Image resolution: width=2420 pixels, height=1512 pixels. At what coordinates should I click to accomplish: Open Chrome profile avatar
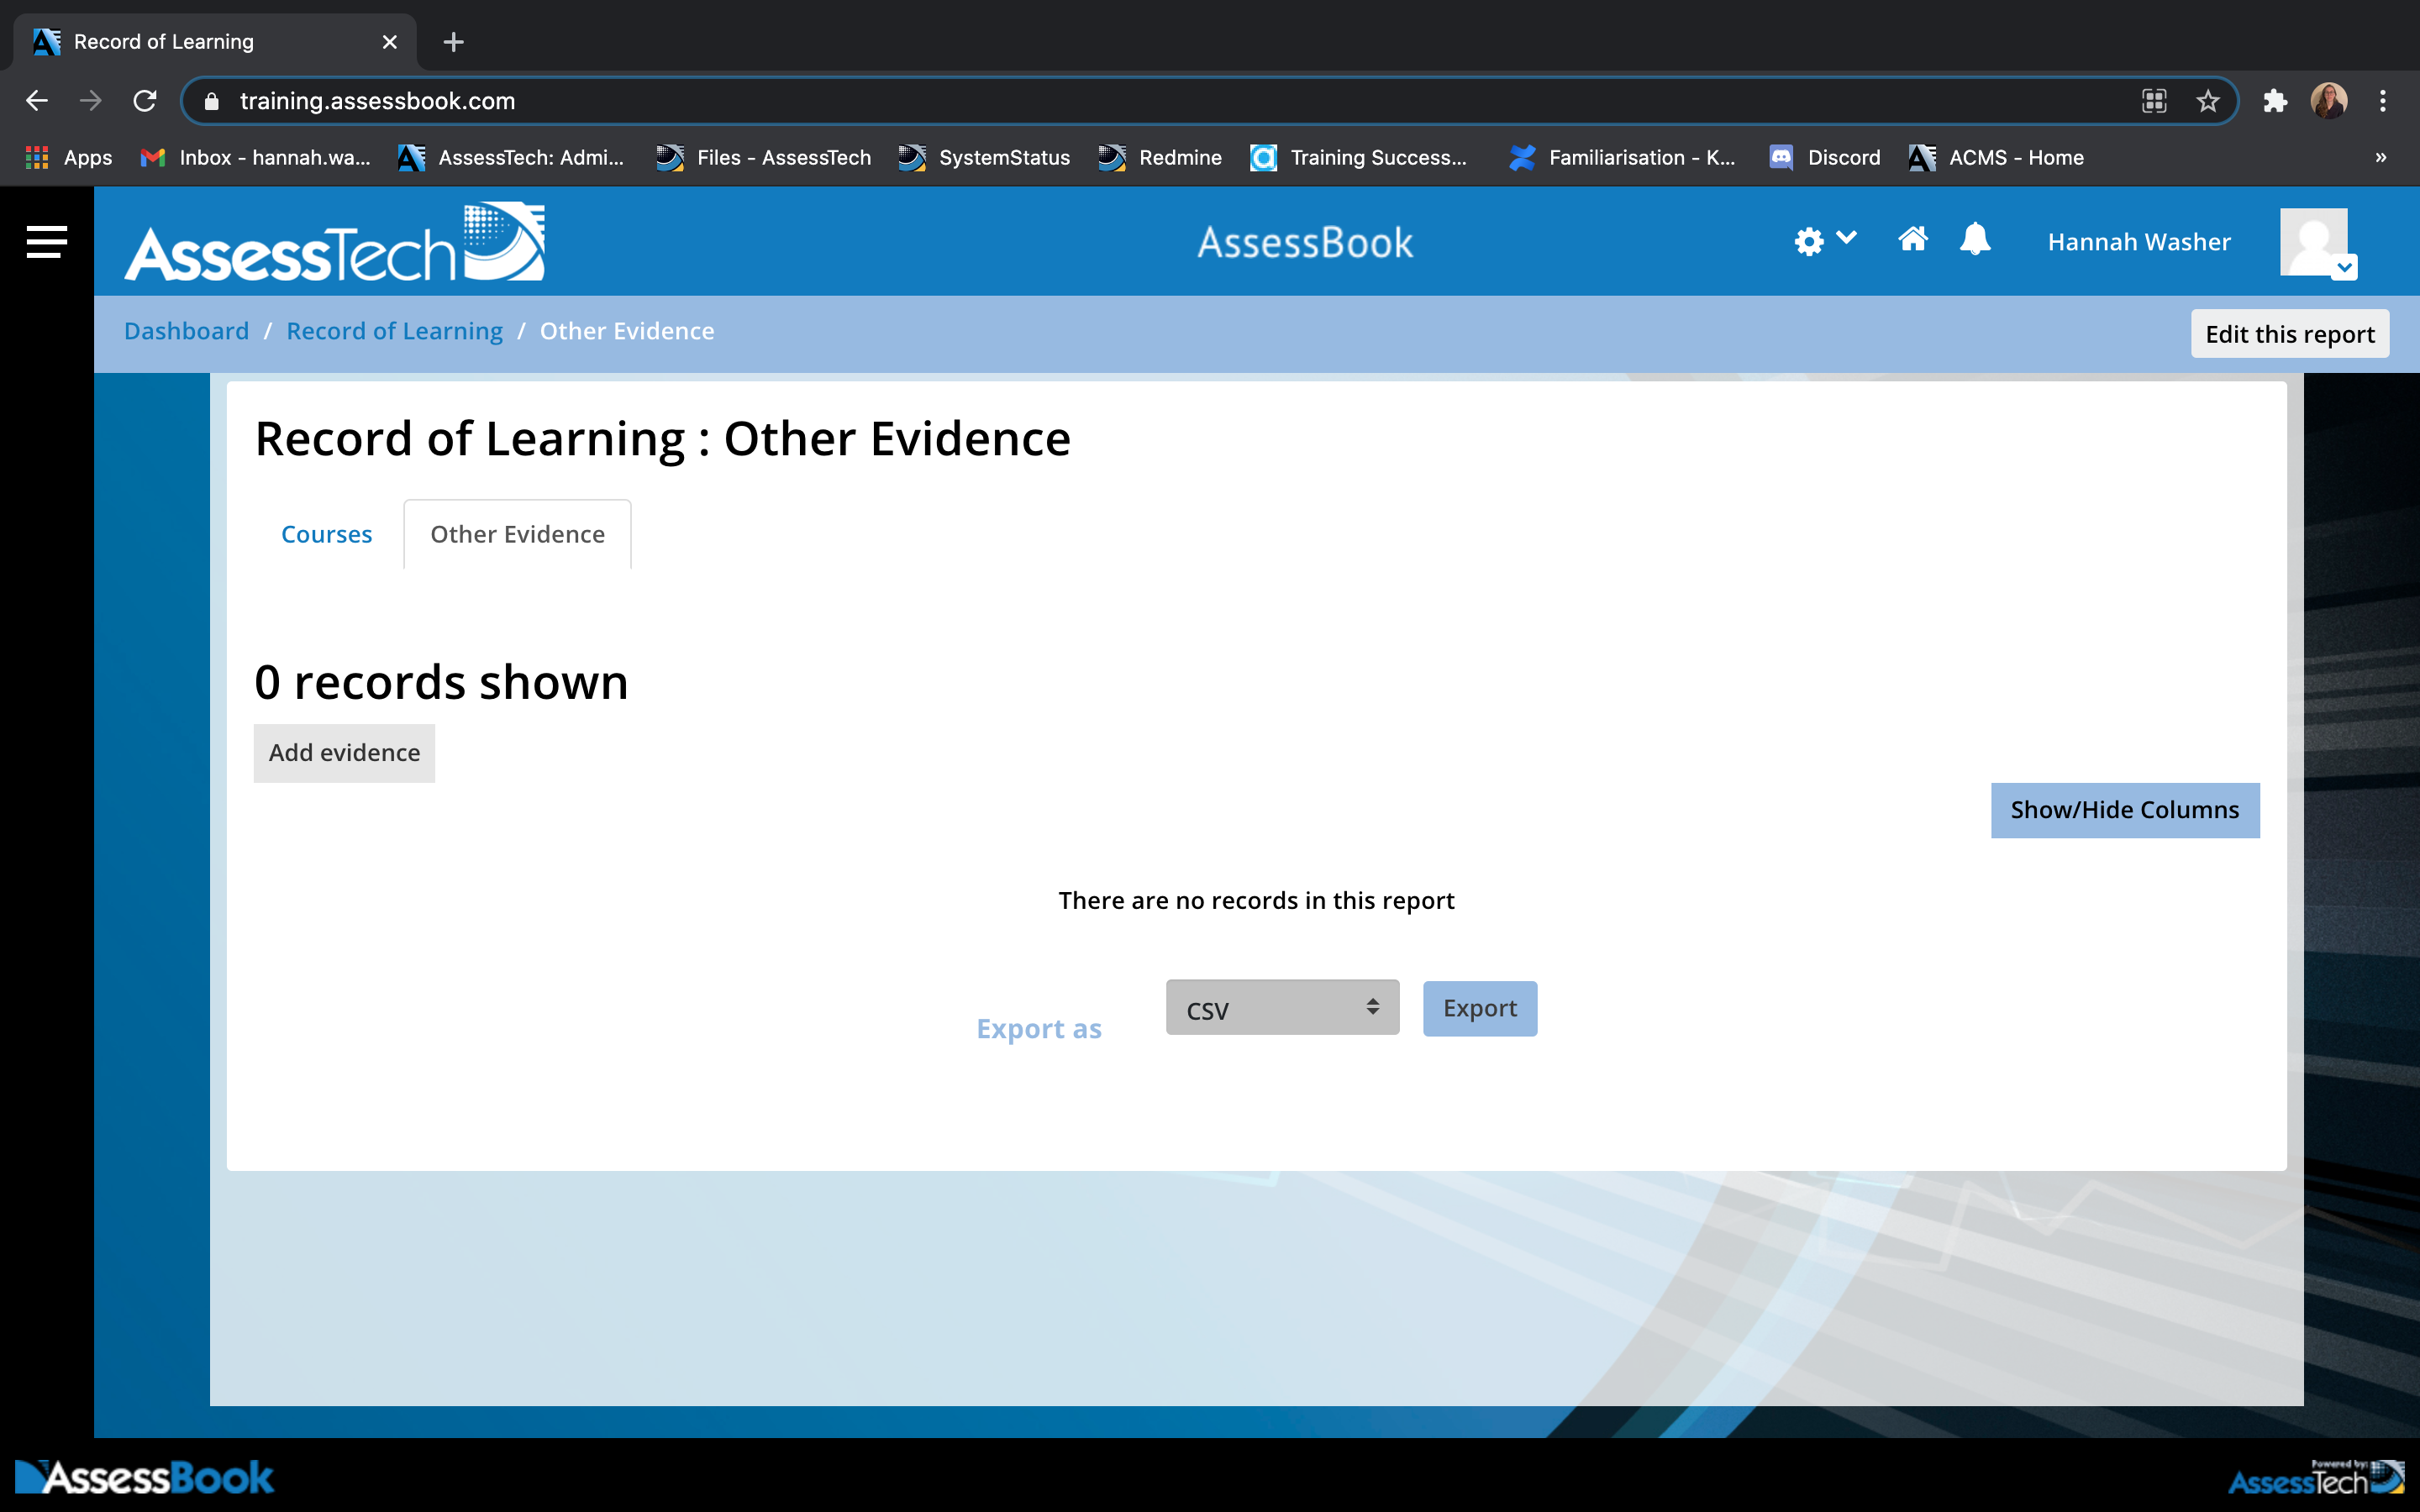click(x=2329, y=101)
